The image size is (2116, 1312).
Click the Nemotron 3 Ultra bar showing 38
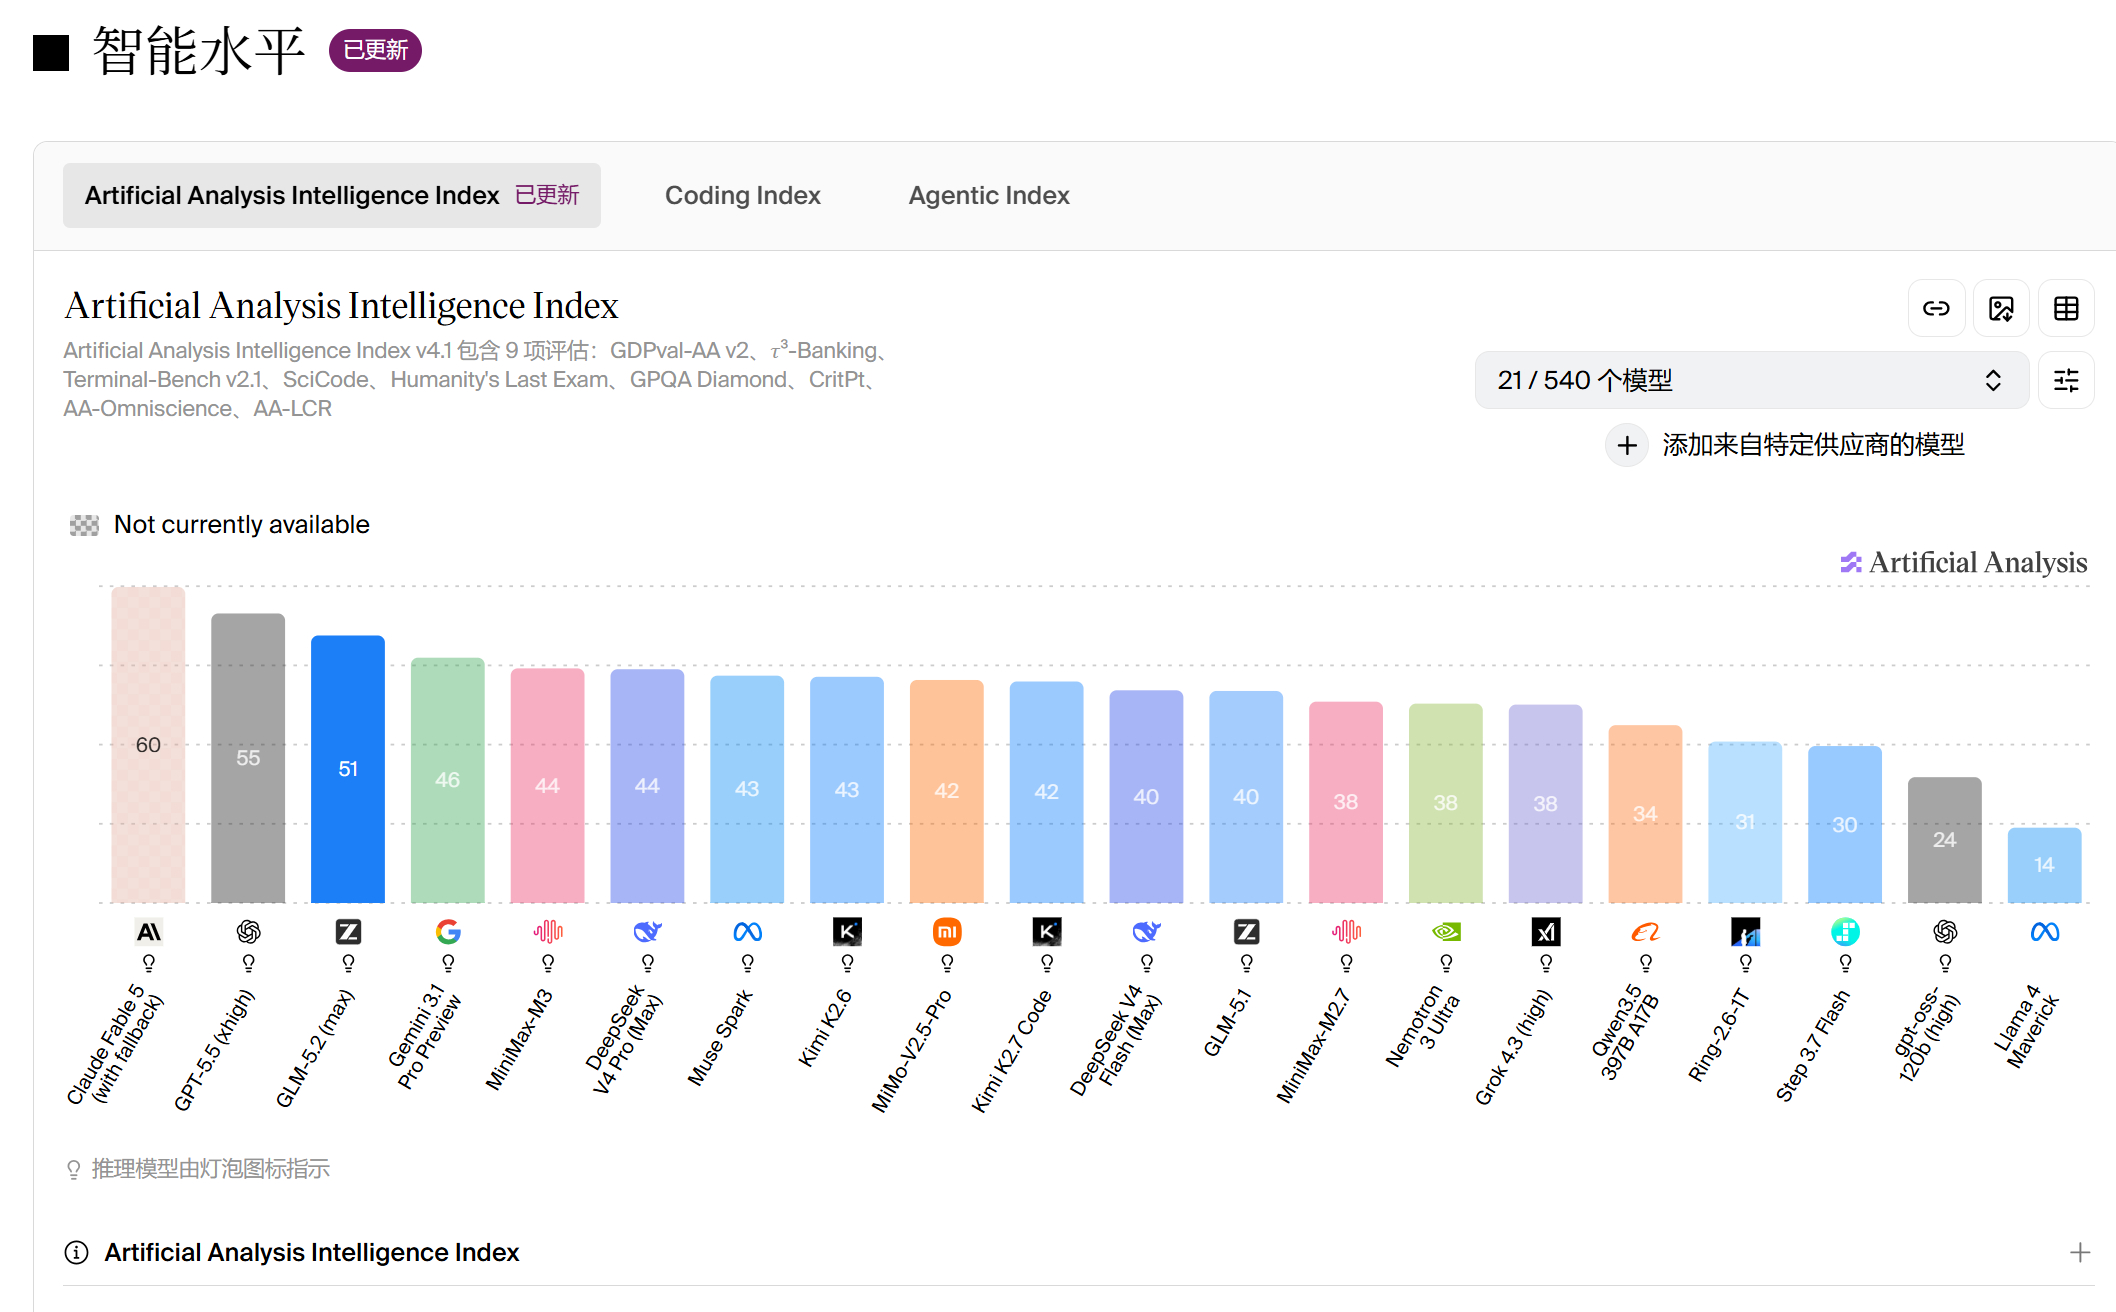[x=1446, y=803]
